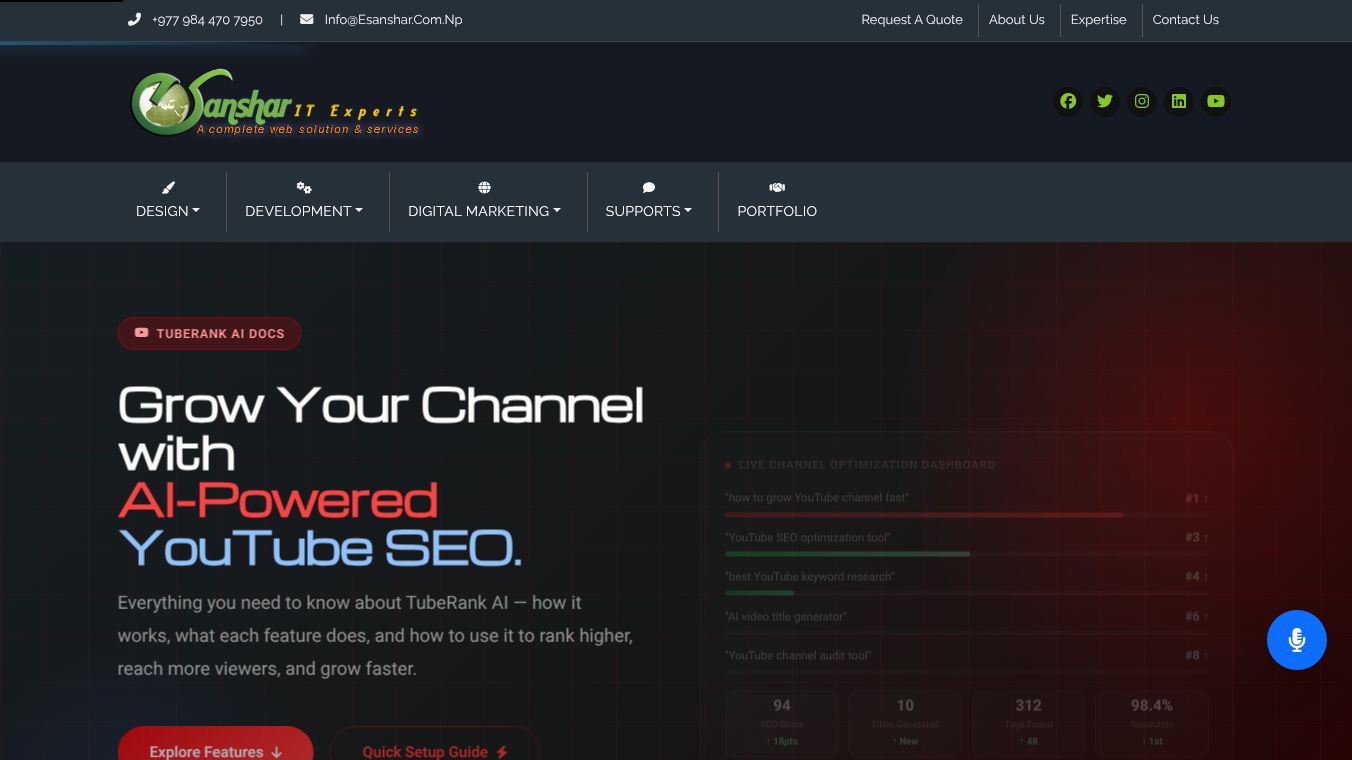Expand the Digital Marketing menu dropdown
The height and width of the screenshot is (760, 1352).
[x=484, y=201]
